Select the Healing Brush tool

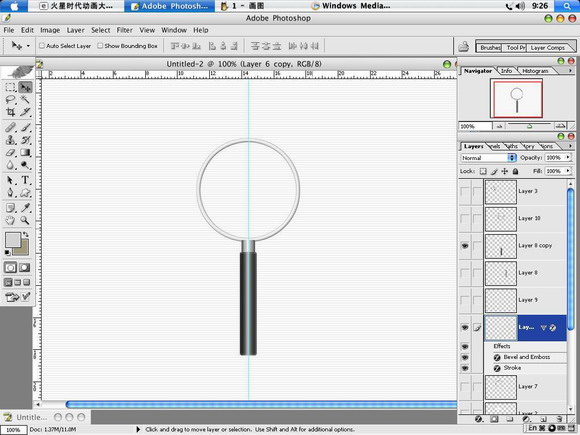pyautogui.click(x=10, y=128)
